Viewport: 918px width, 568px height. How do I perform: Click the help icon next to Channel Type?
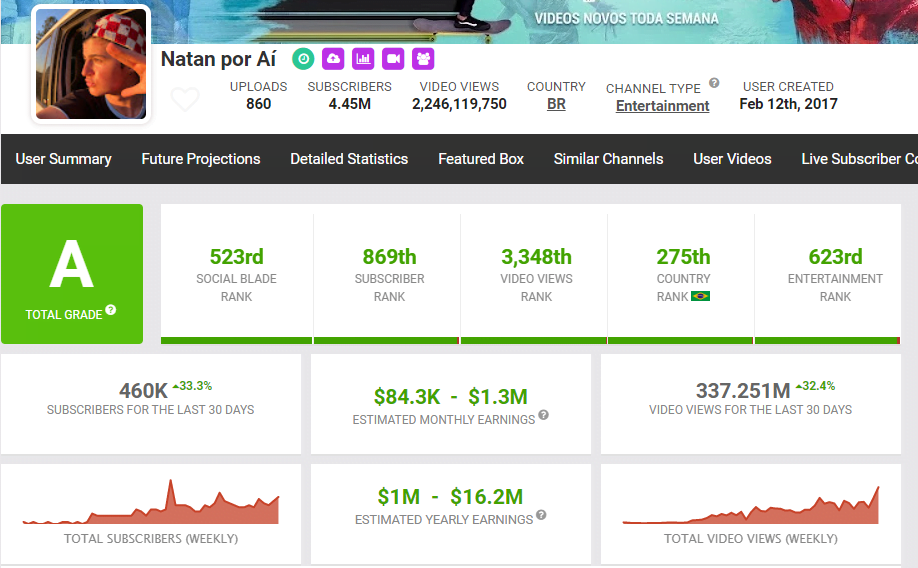714,83
